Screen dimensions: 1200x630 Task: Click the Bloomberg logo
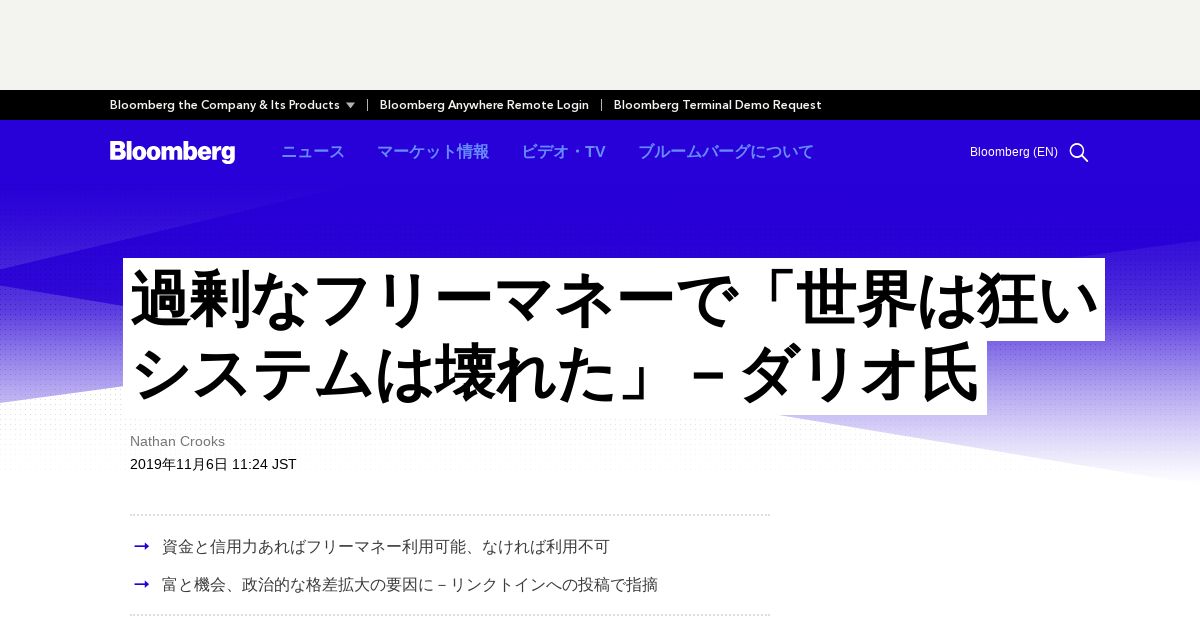pyautogui.click(x=172, y=152)
